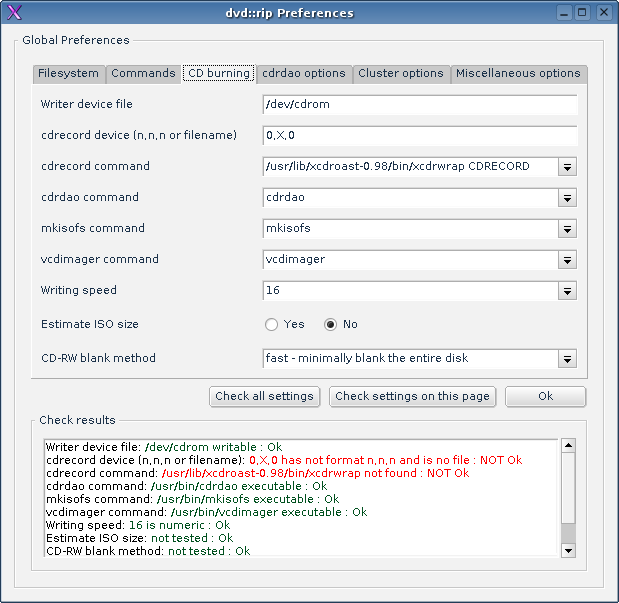
Task: Click the 'Writer device file: /dev/cdrom writable' result line
Action: [164, 447]
